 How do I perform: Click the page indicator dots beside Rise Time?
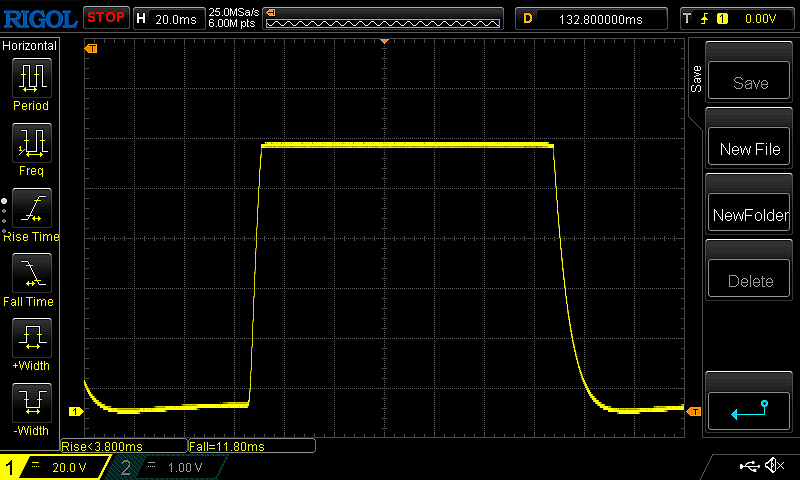click(4, 216)
